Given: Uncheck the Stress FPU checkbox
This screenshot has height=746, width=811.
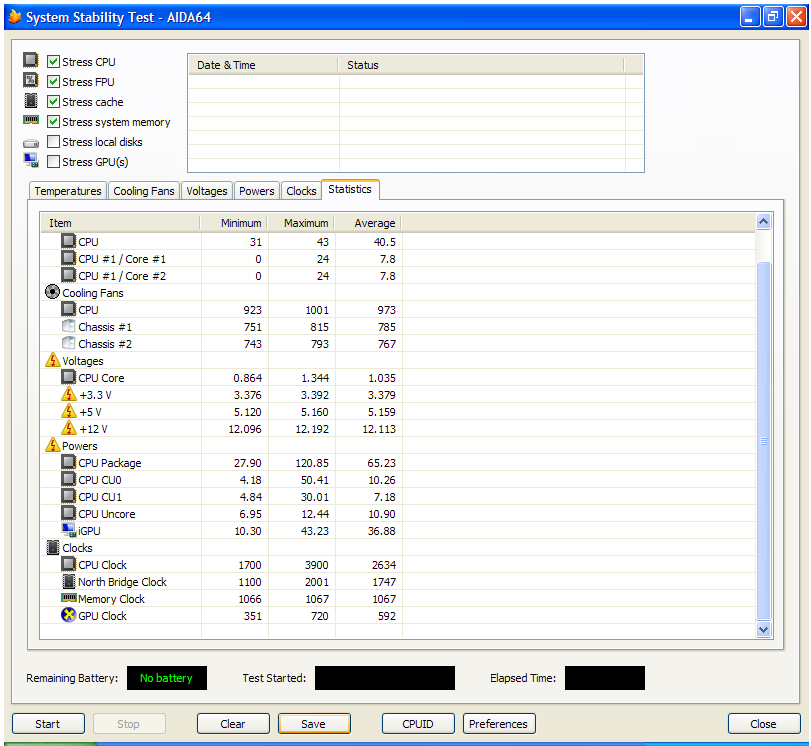Looking at the screenshot, I should 53,82.
